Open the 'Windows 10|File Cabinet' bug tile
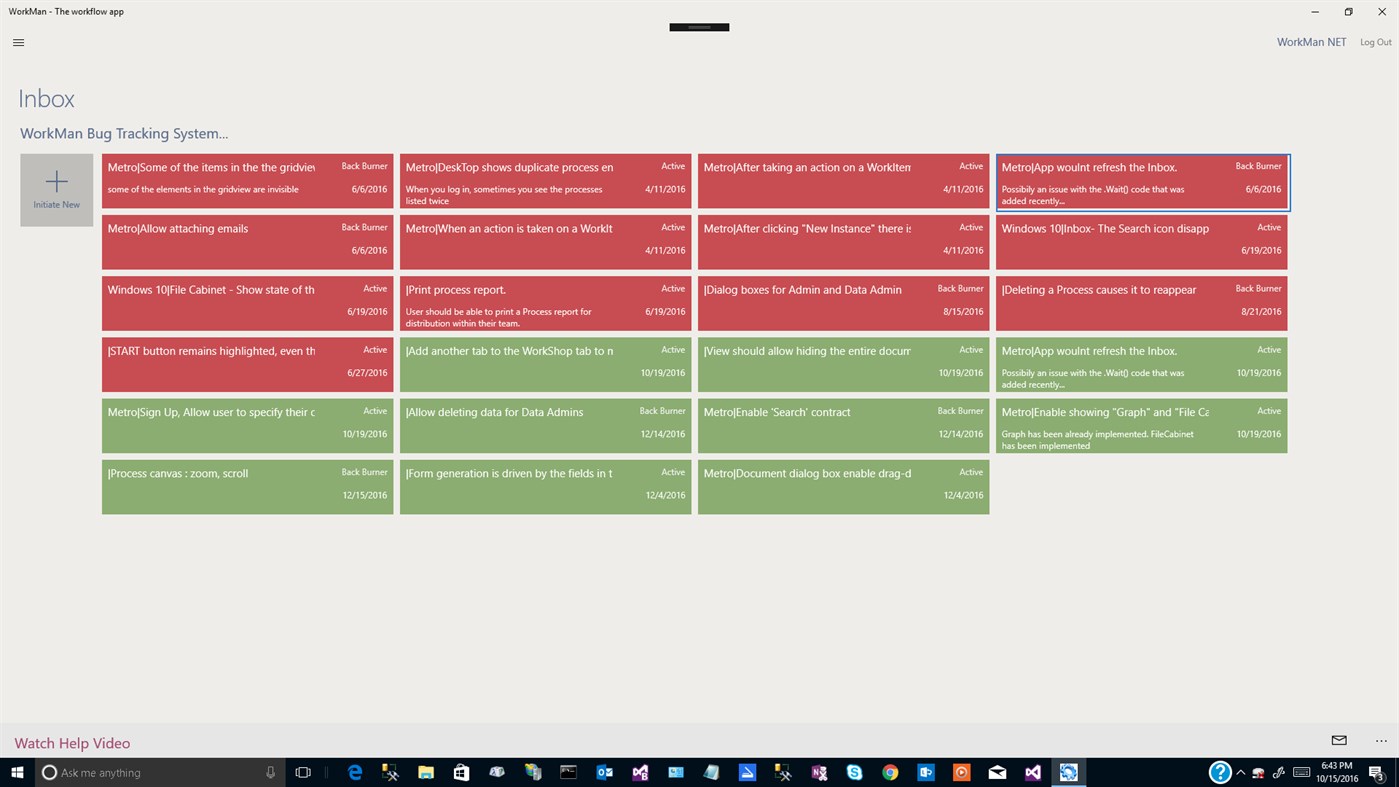 (x=247, y=303)
